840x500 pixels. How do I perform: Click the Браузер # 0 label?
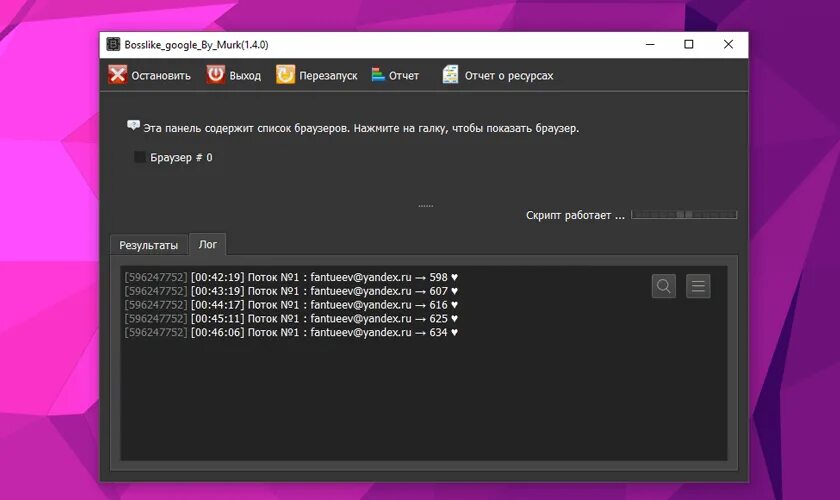coord(181,158)
